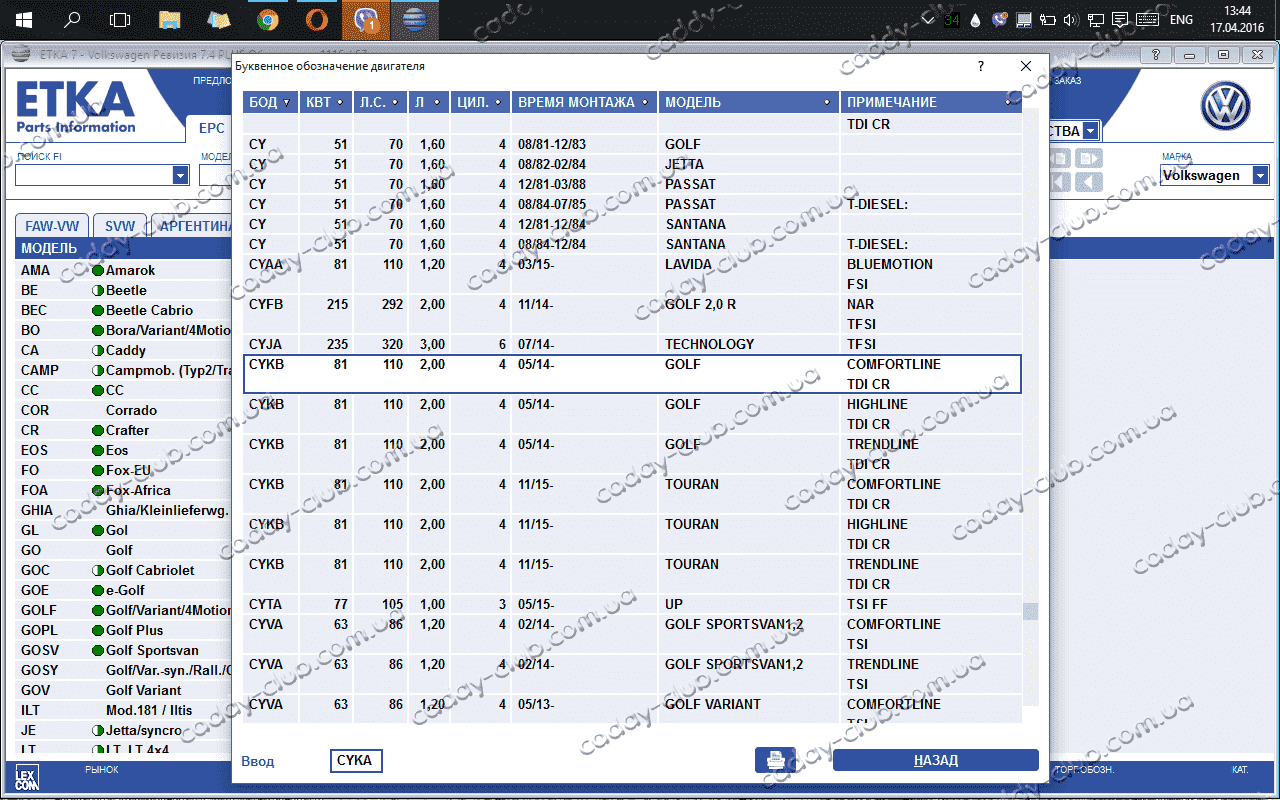1280x800 pixels.
Task: Focus the Ввод input field containing CYKA
Action: [356, 761]
